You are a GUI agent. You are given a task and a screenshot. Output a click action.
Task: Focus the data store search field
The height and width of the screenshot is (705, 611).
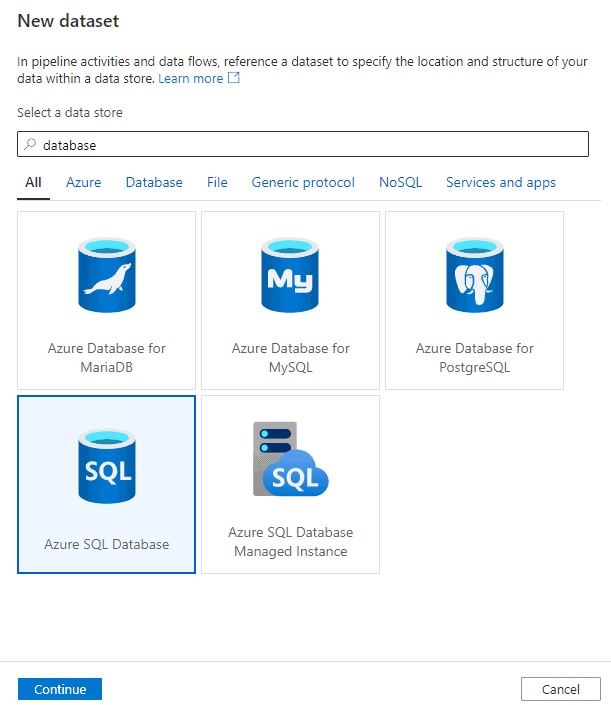[x=303, y=144]
